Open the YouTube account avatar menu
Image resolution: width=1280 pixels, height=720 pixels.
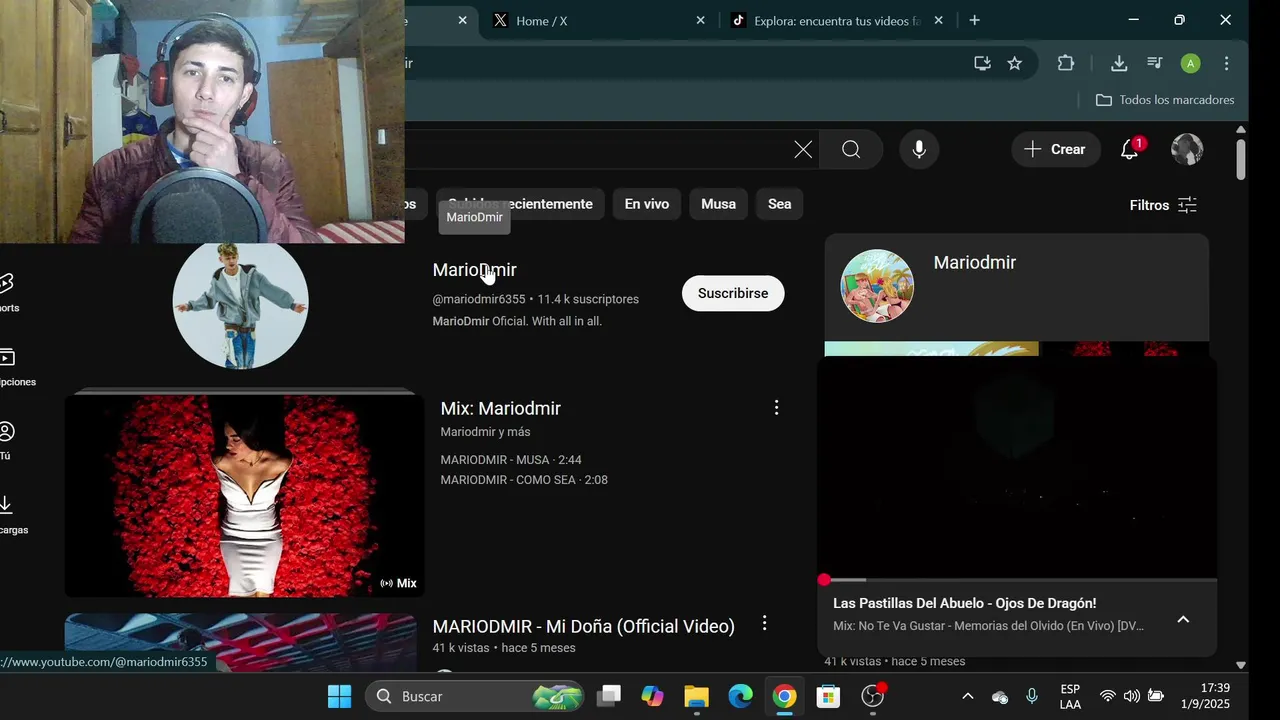click(x=1187, y=150)
